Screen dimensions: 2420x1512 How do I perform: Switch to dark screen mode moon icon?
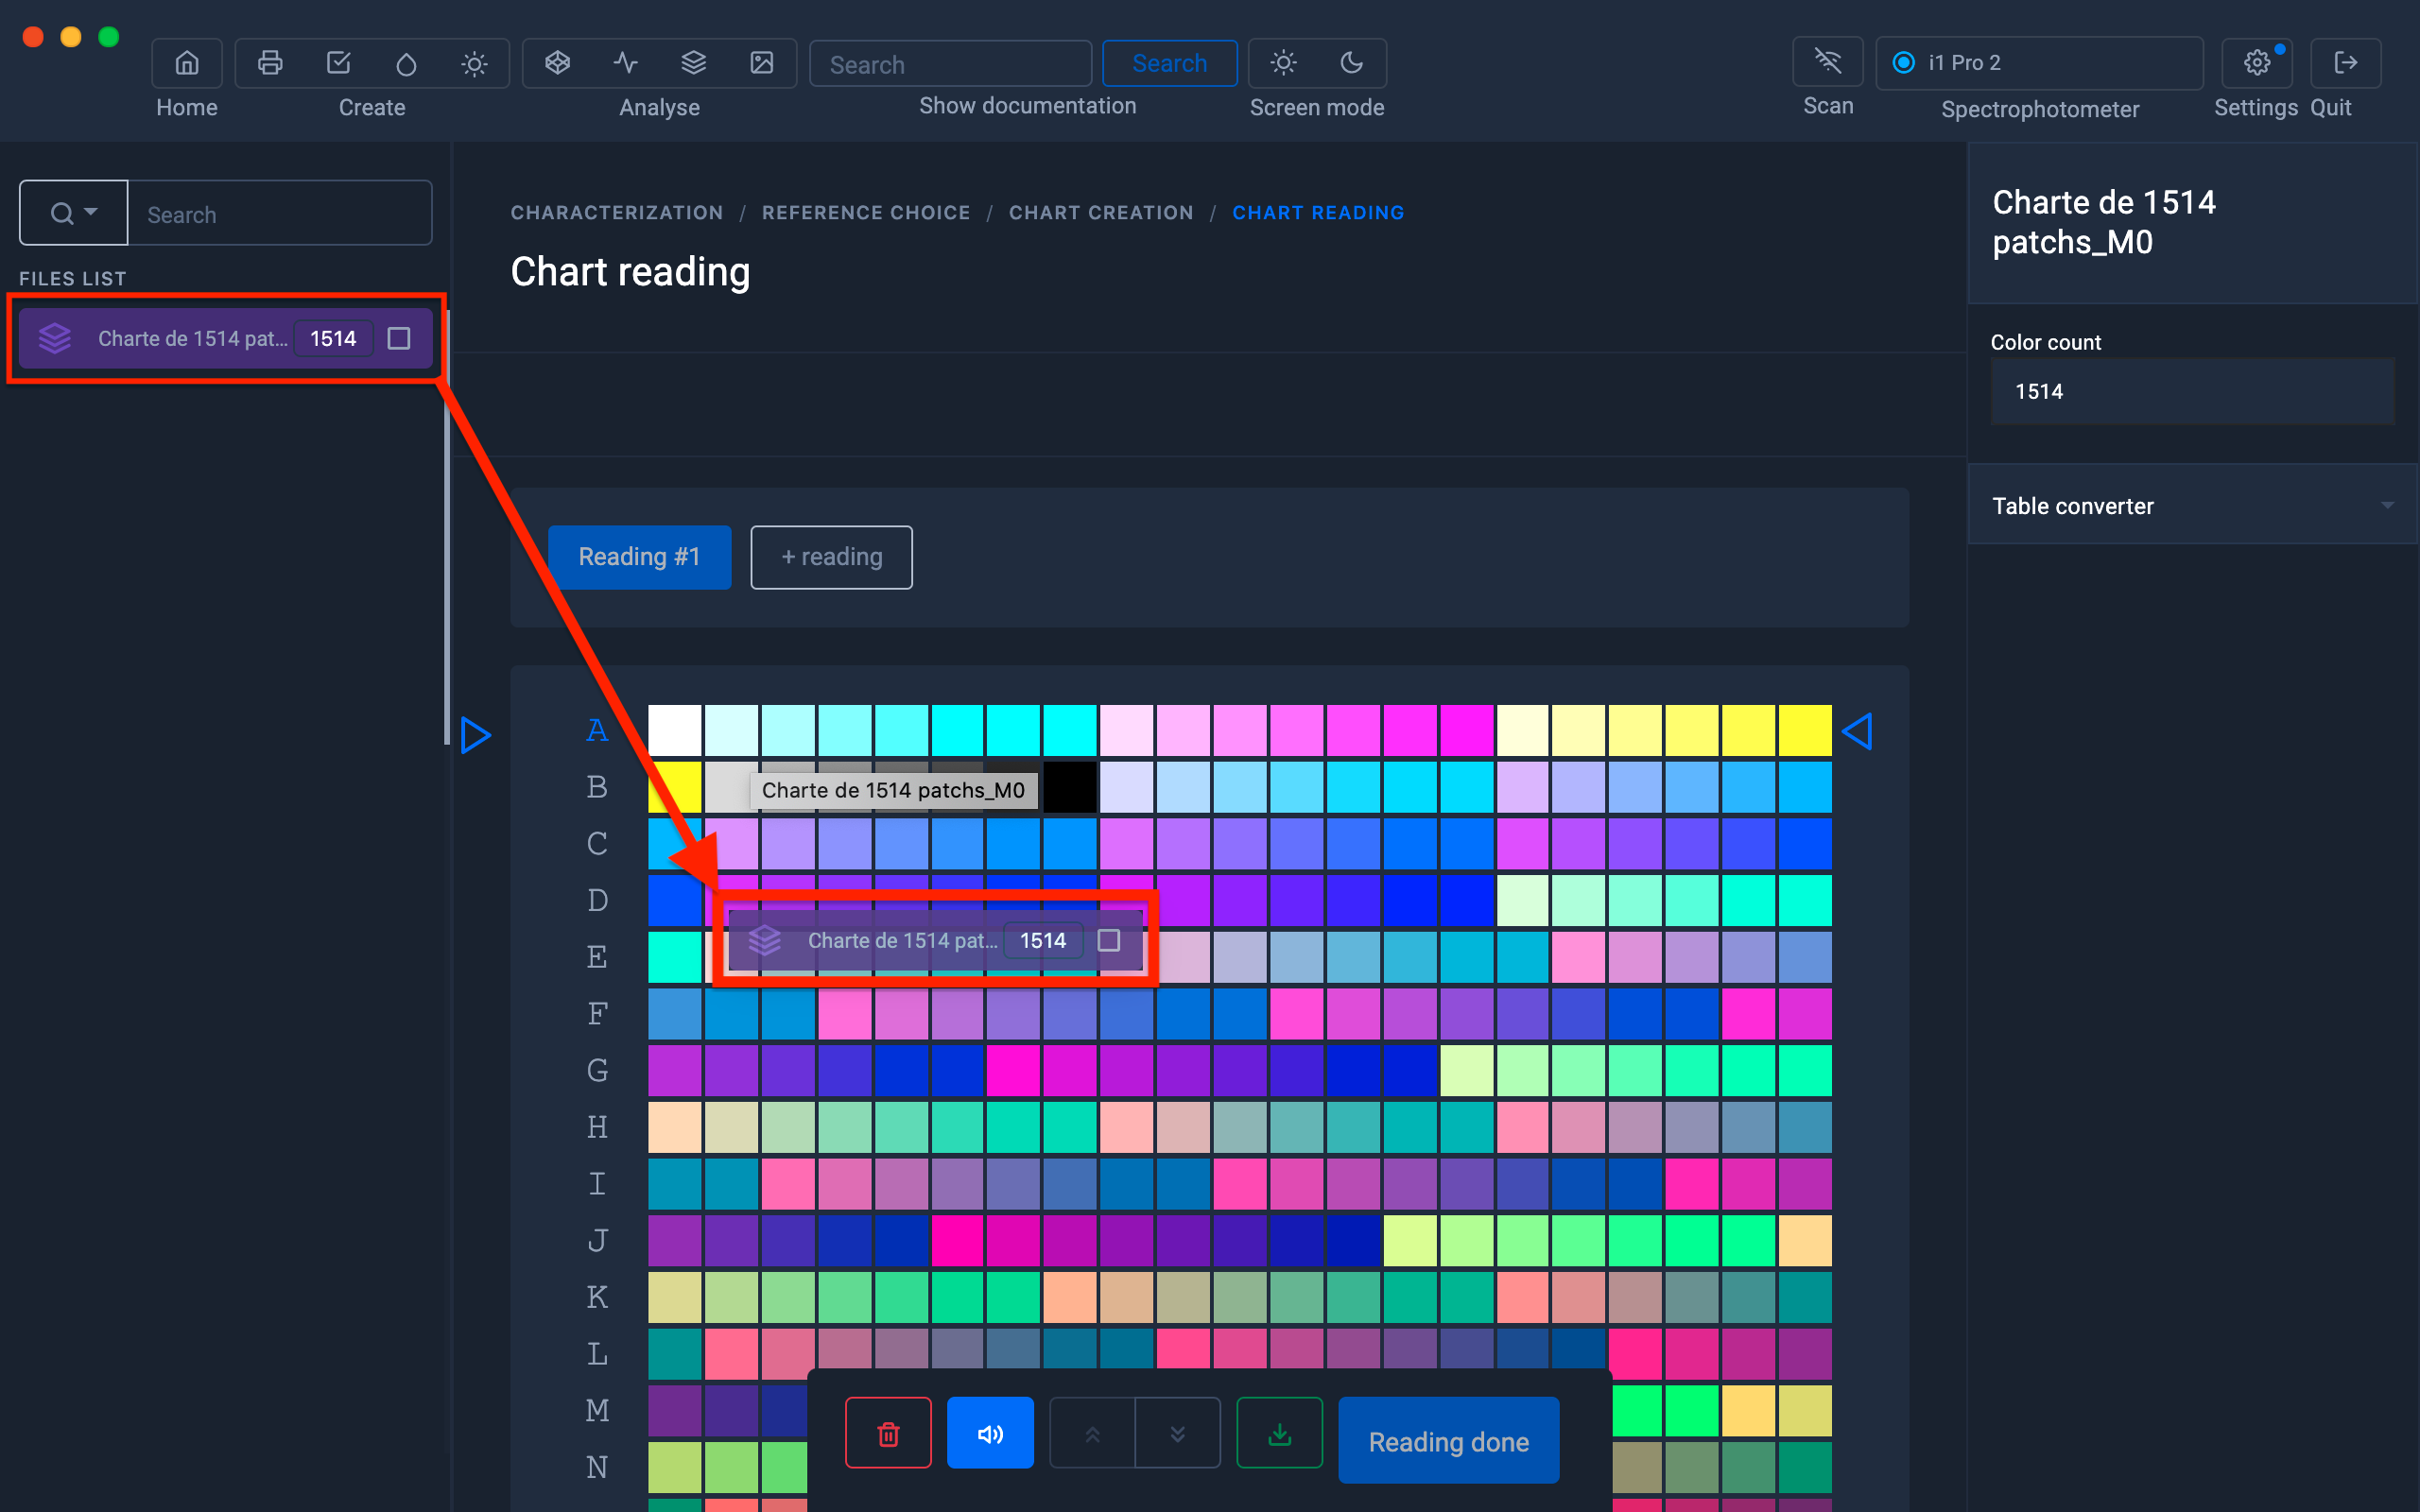(1352, 63)
